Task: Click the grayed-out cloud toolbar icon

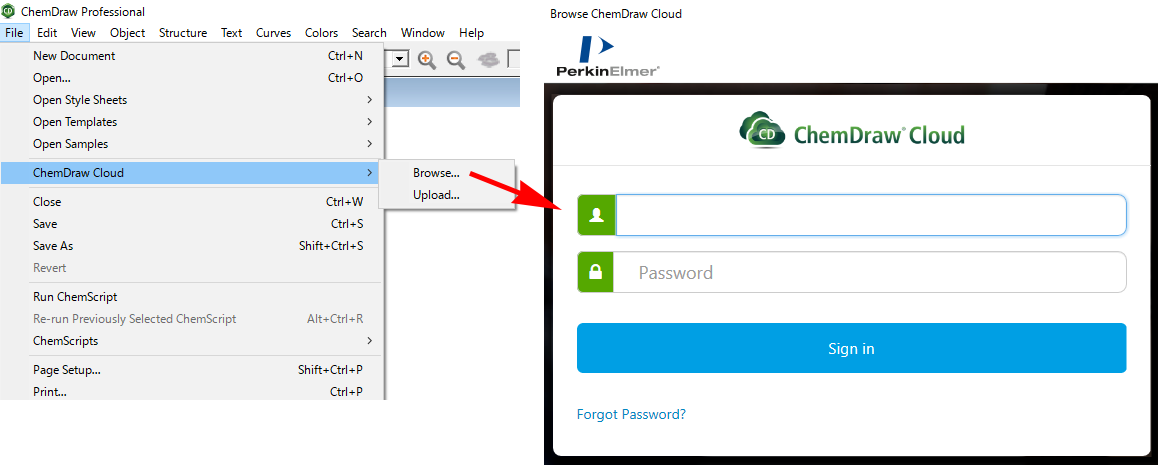Action: coord(488,60)
